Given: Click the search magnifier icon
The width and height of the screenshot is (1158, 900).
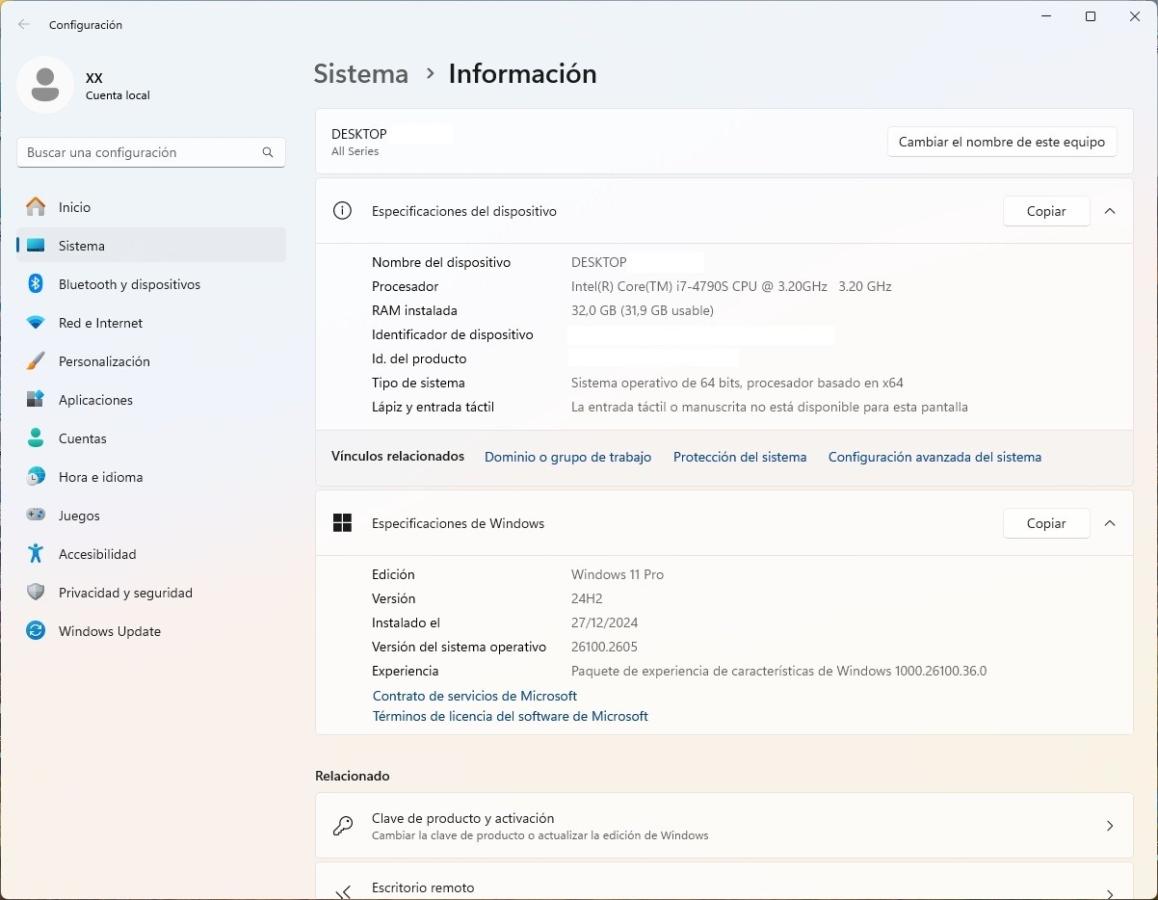Looking at the screenshot, I should point(267,153).
